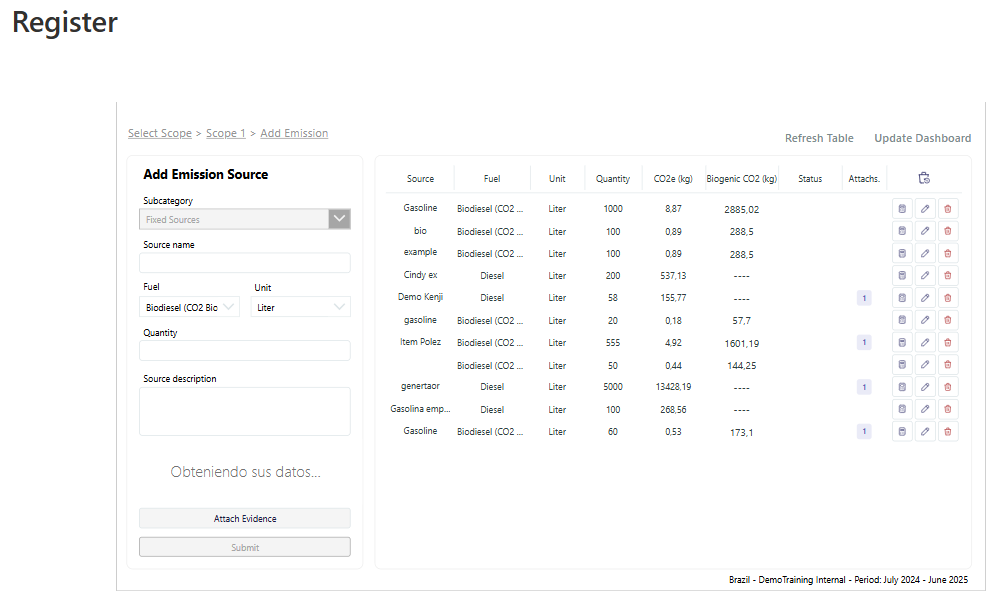
Task: Click the Add Emission breadcrumb
Action: point(294,133)
